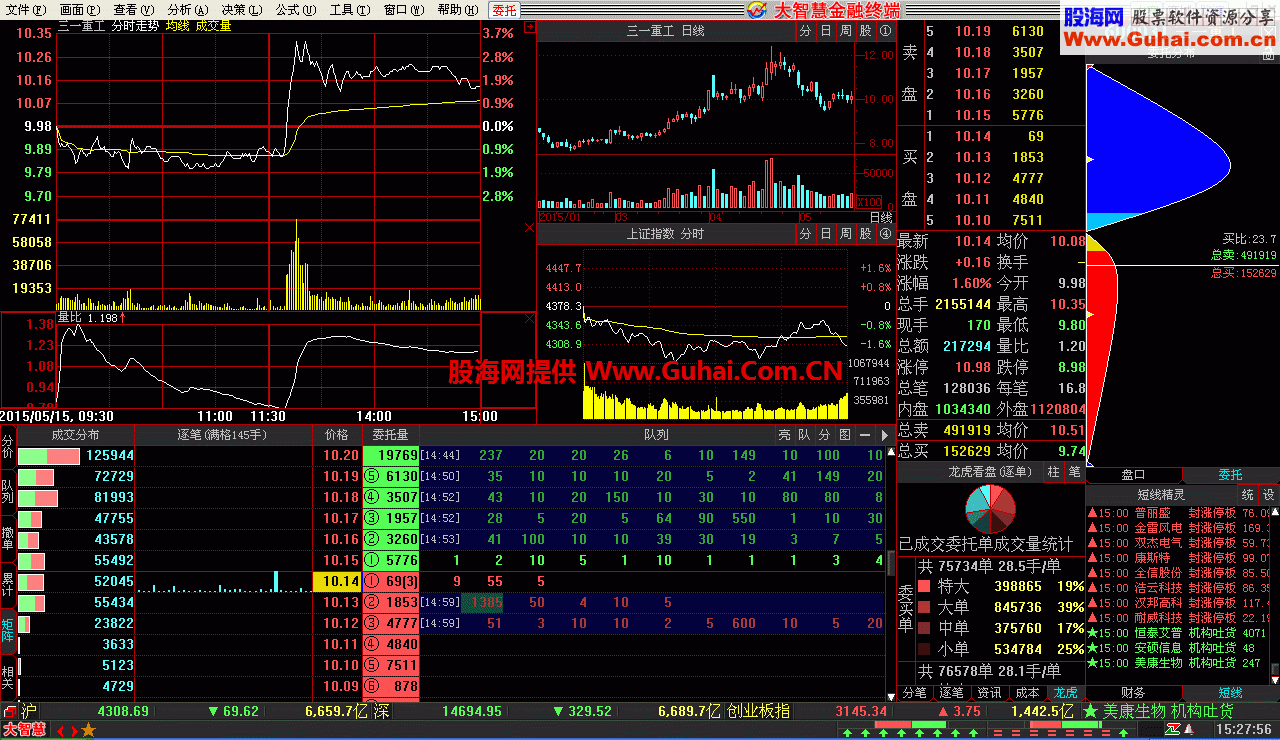Click minus icon in 队列 header
The image size is (1280, 740).
pos(864,435)
